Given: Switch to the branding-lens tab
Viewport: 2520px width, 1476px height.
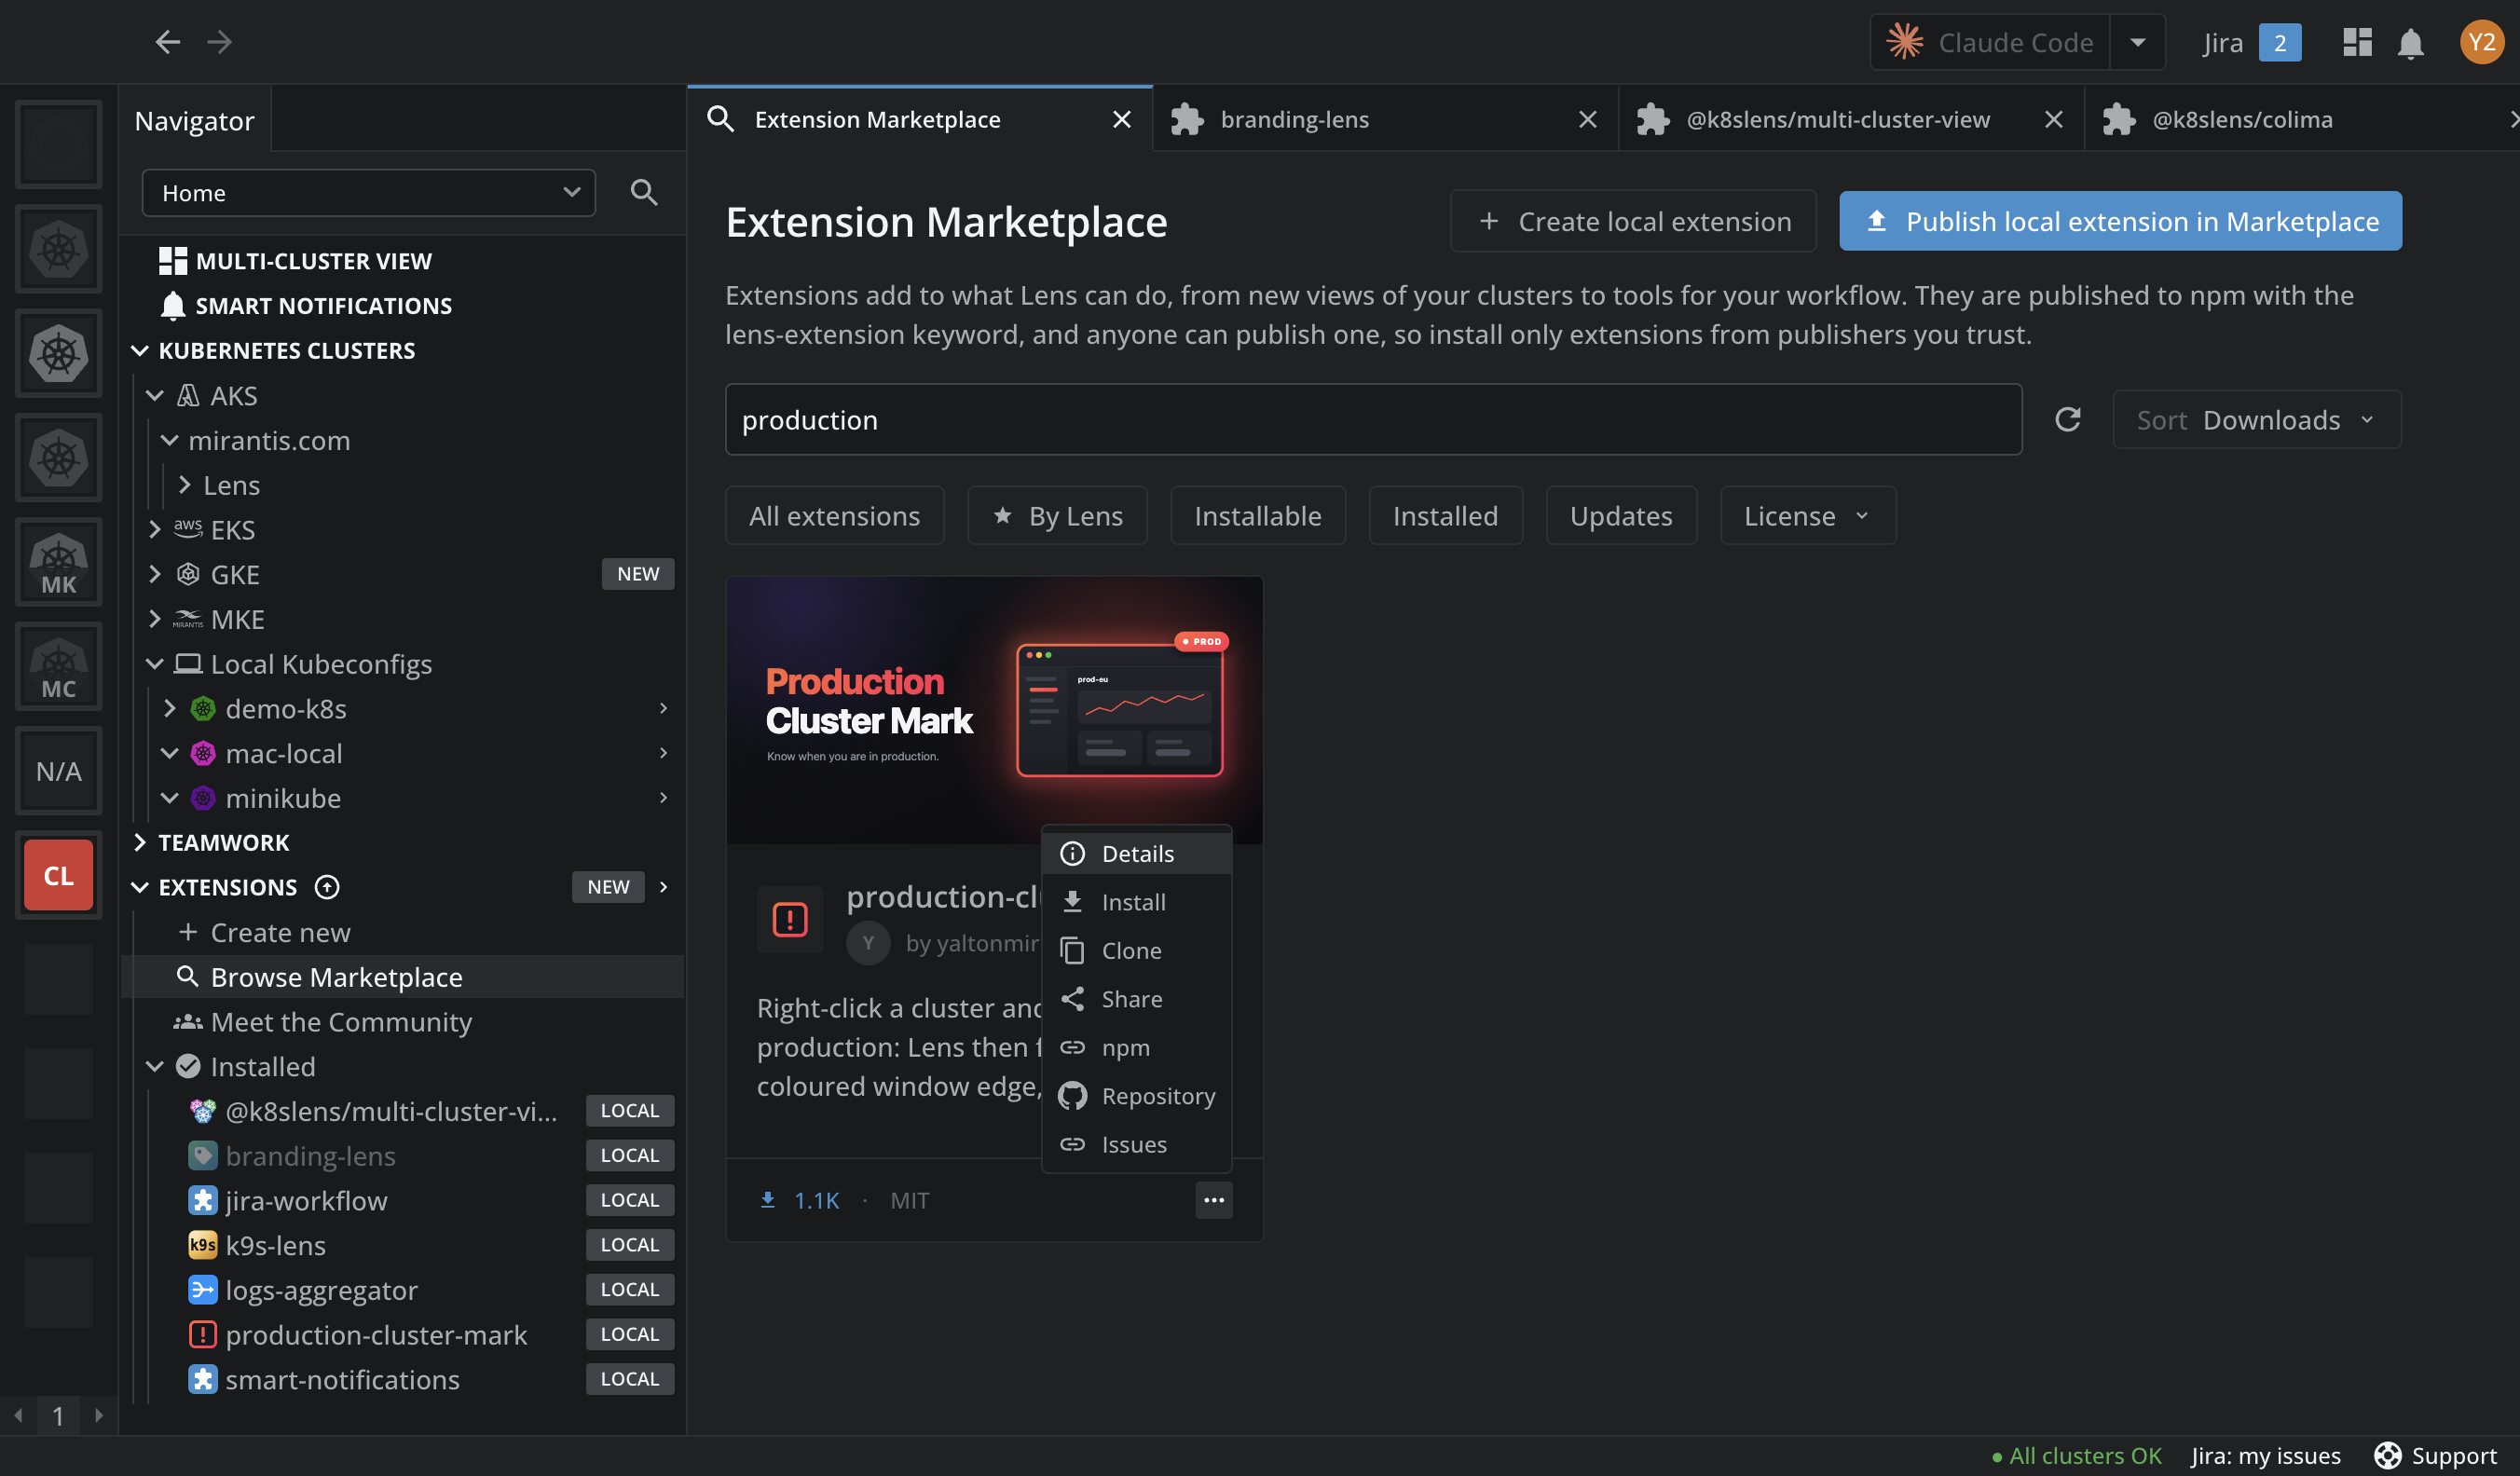Looking at the screenshot, I should point(1385,119).
